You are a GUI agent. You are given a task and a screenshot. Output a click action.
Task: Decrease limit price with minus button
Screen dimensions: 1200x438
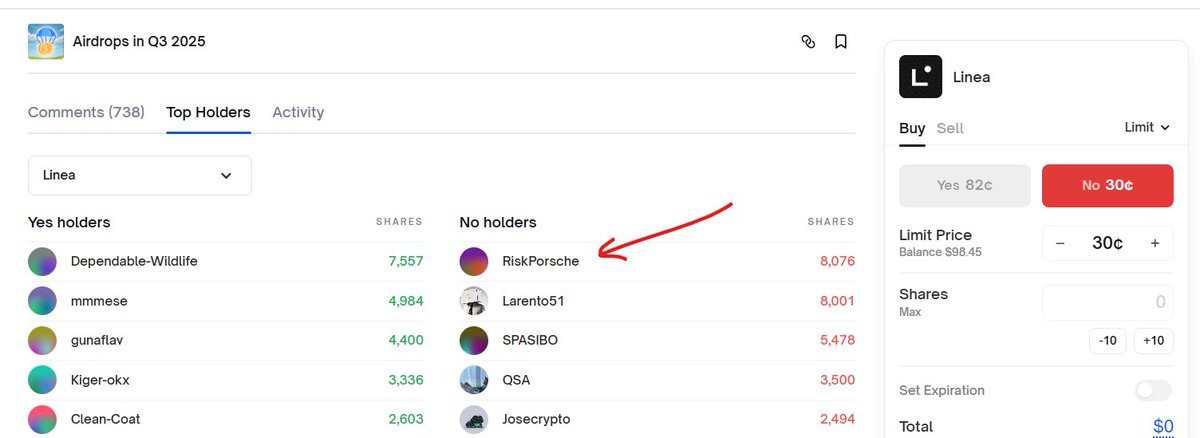click(1060, 243)
